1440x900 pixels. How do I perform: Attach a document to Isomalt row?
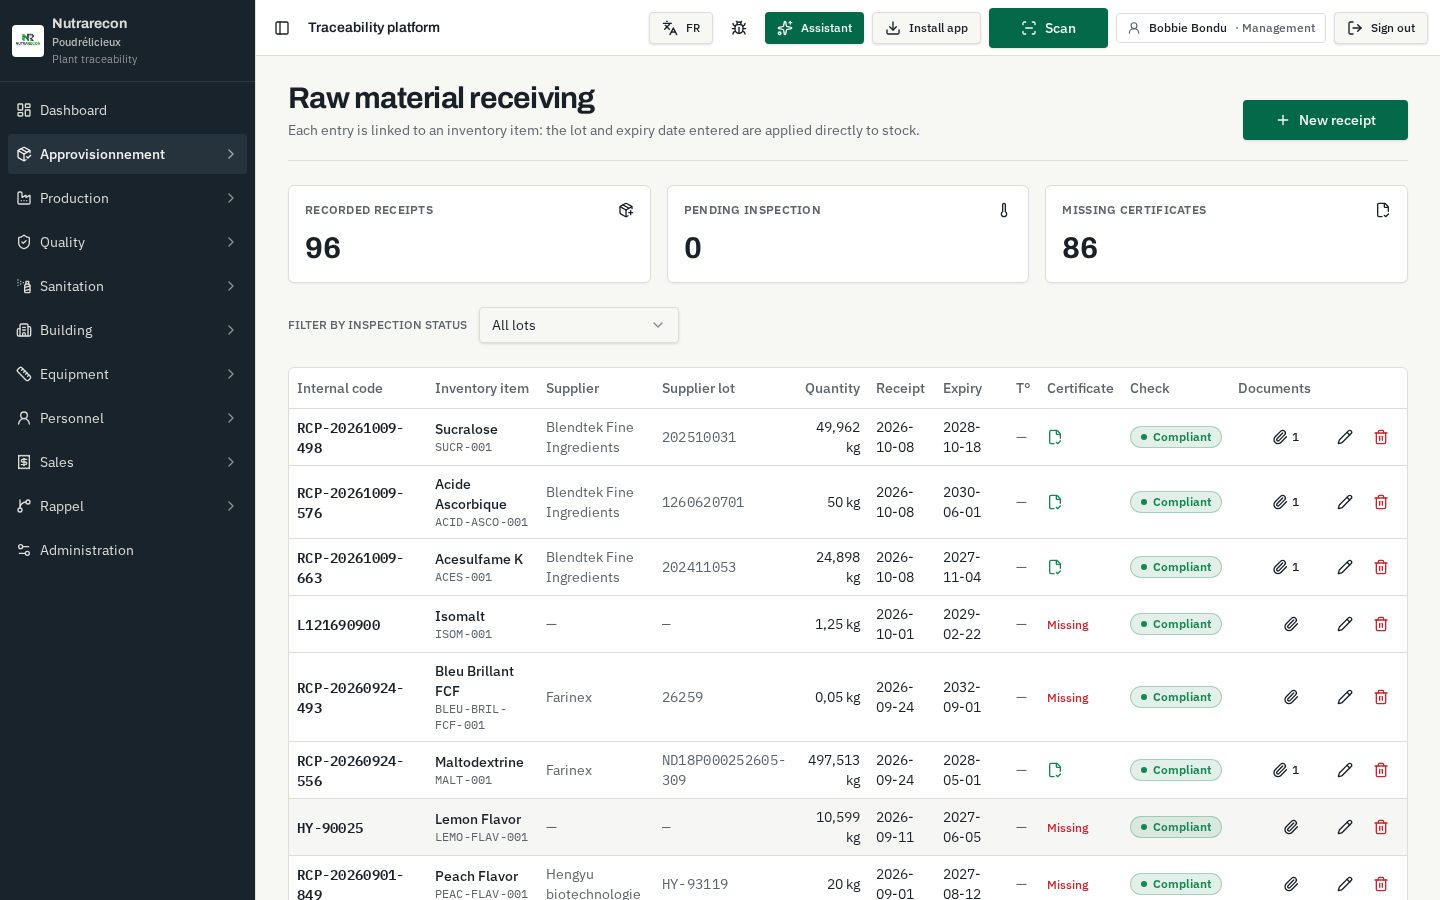click(1291, 624)
